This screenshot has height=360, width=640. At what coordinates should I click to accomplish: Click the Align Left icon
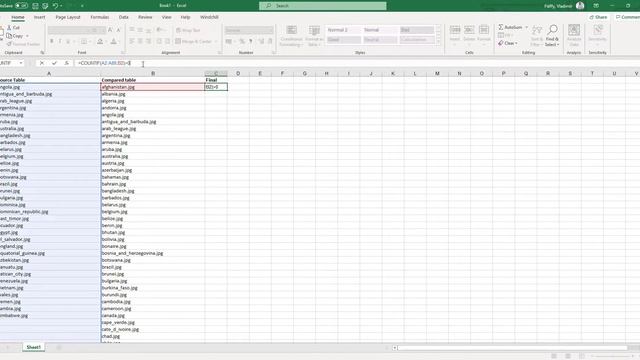[132, 41]
